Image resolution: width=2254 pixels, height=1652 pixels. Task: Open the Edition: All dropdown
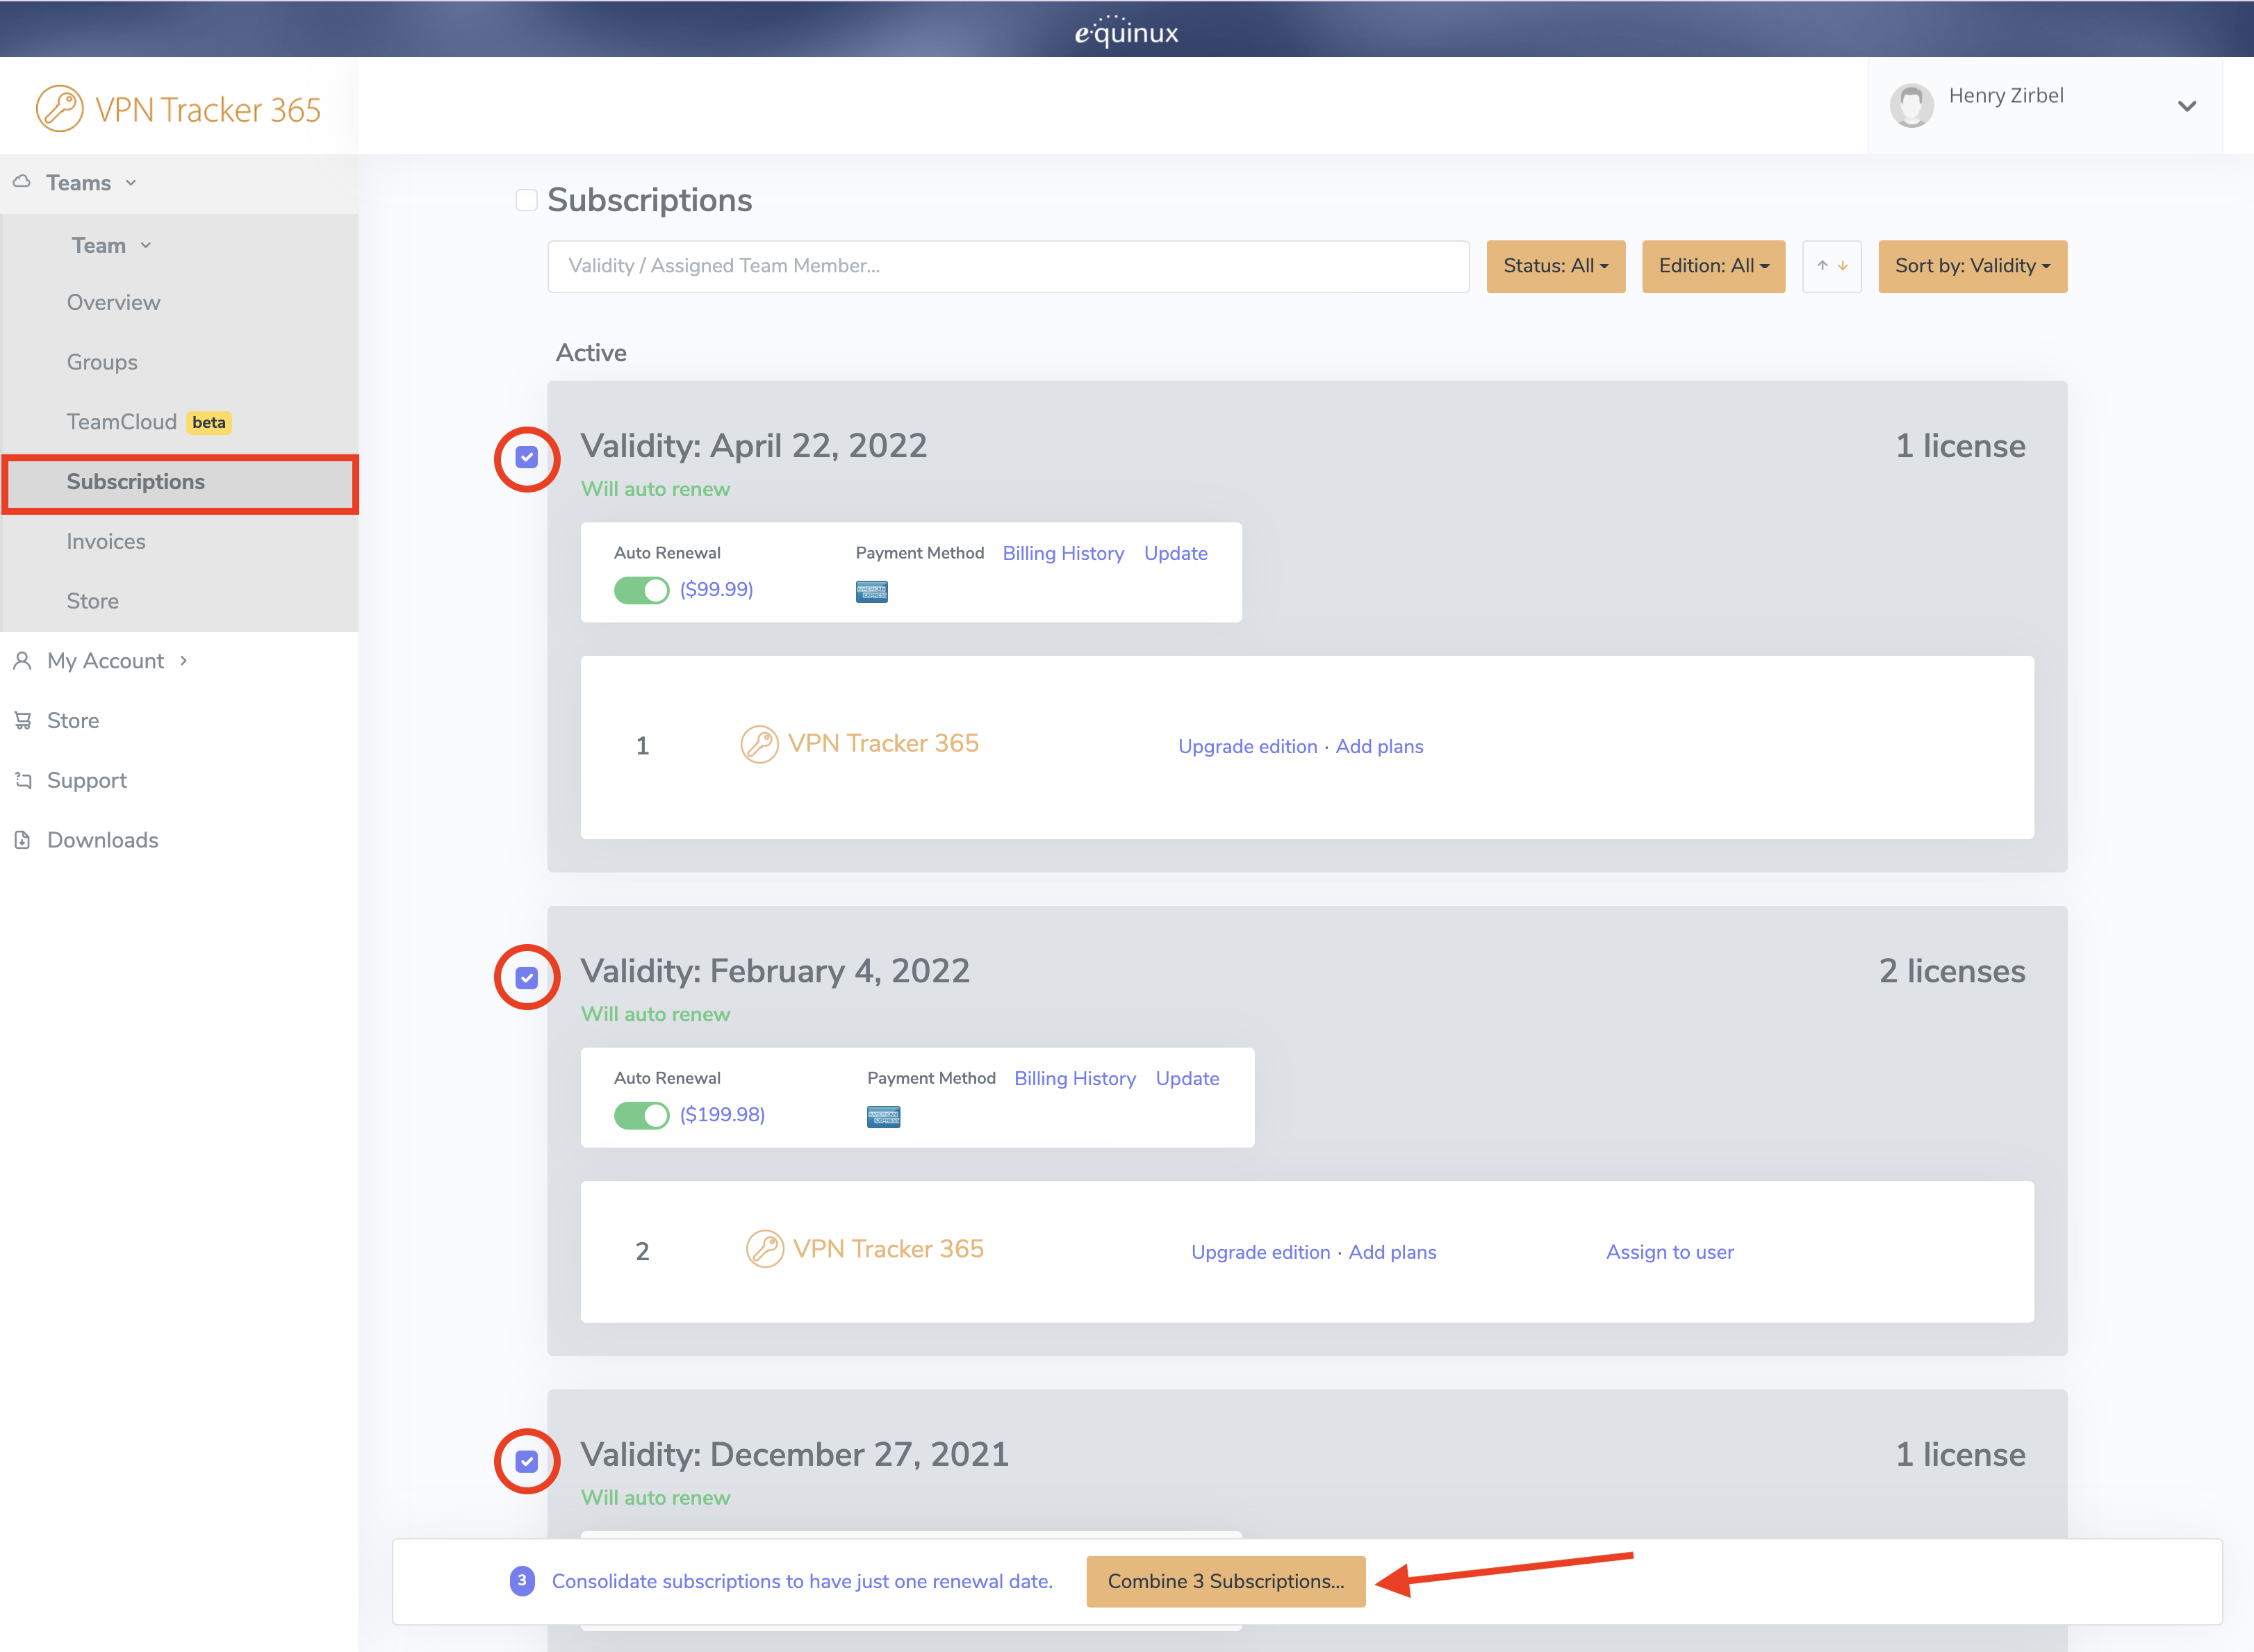pos(1714,266)
